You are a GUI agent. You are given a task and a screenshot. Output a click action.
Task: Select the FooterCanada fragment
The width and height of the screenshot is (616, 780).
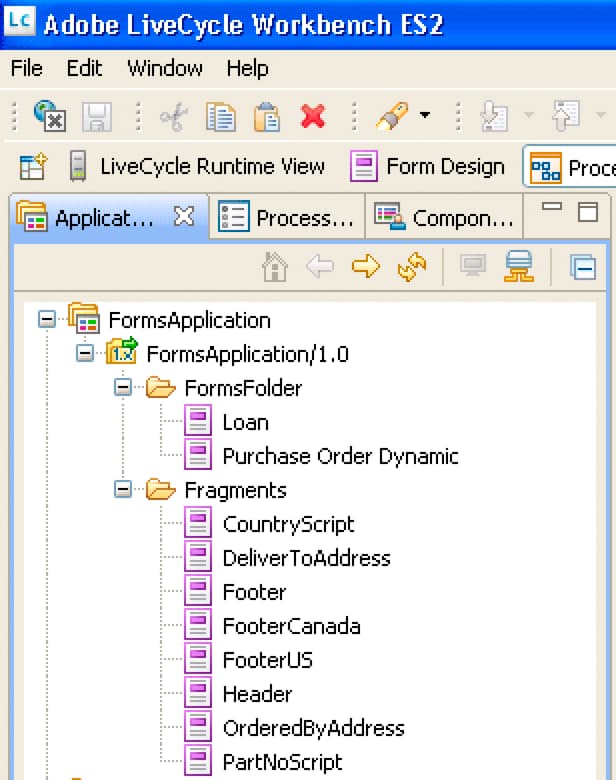tap(292, 626)
